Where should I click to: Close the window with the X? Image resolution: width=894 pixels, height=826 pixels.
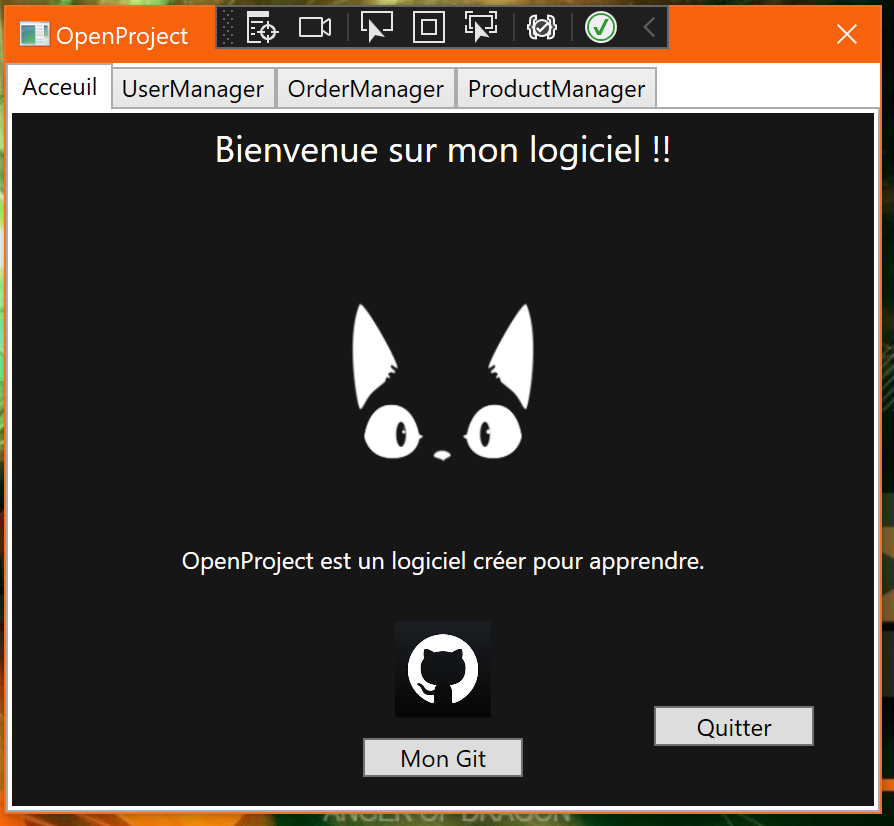pyautogui.click(x=846, y=34)
